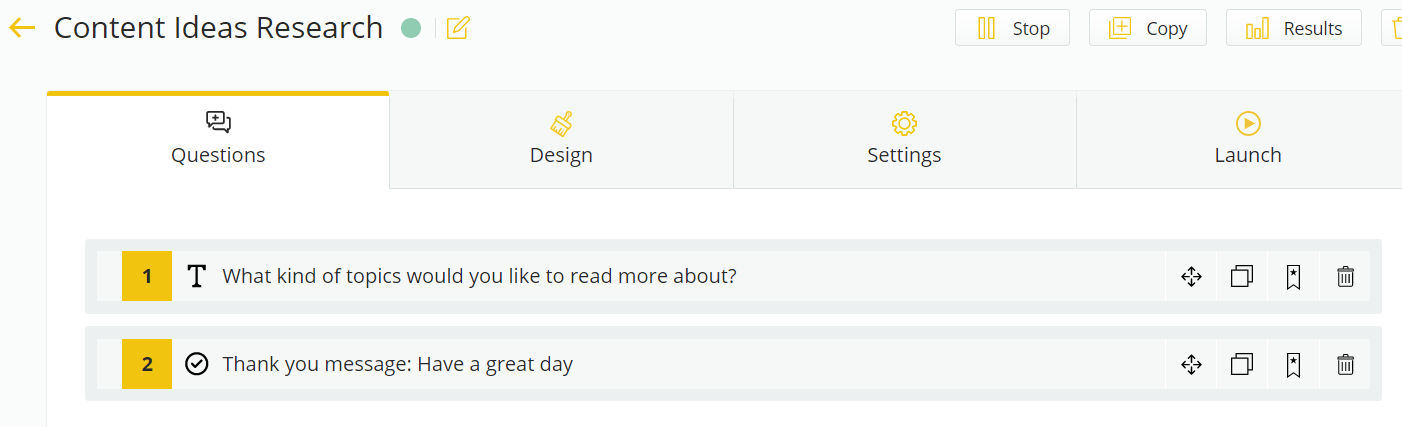Delete the thank you message item
Image resolution: width=1402 pixels, height=427 pixels.
tap(1345, 364)
